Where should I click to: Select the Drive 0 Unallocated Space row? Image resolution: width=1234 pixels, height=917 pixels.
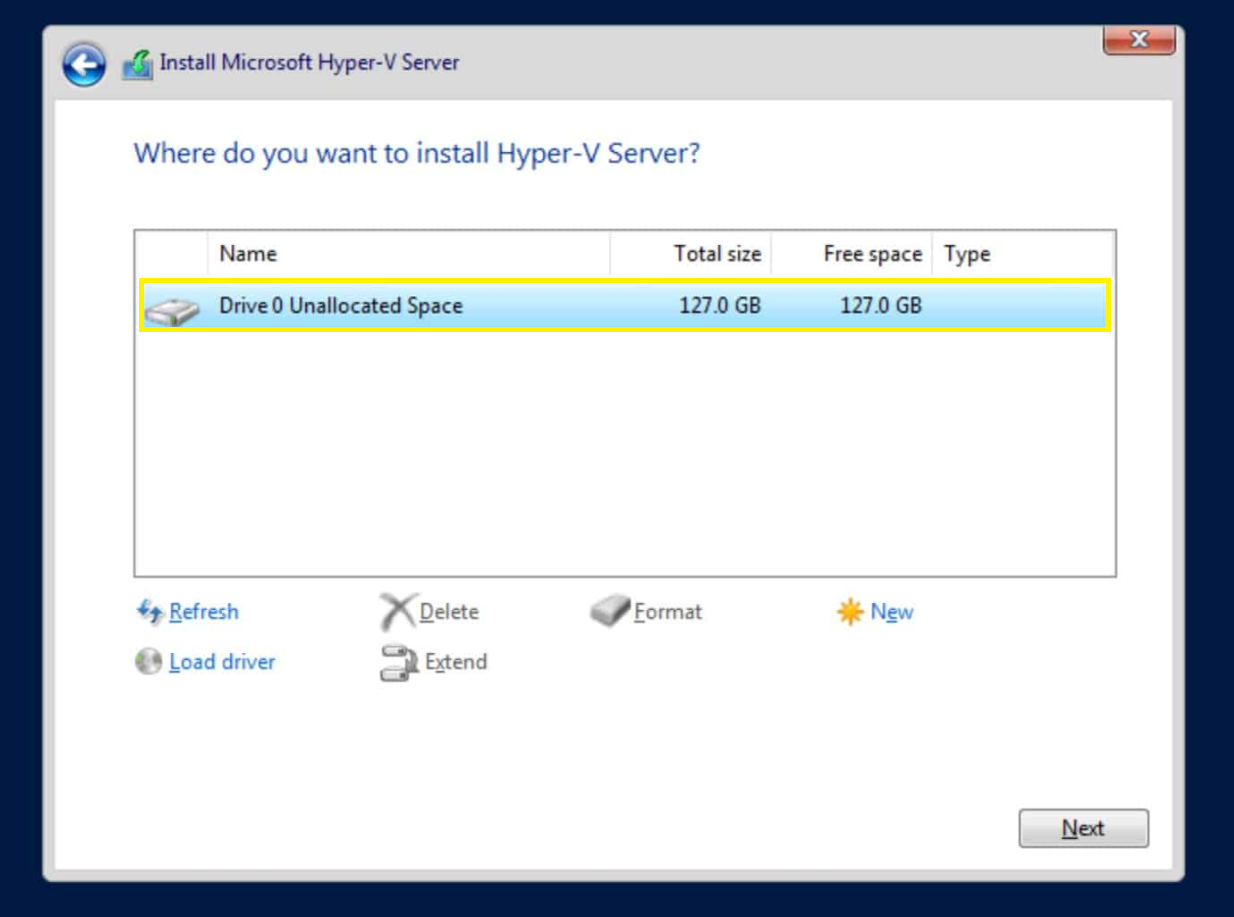click(625, 305)
